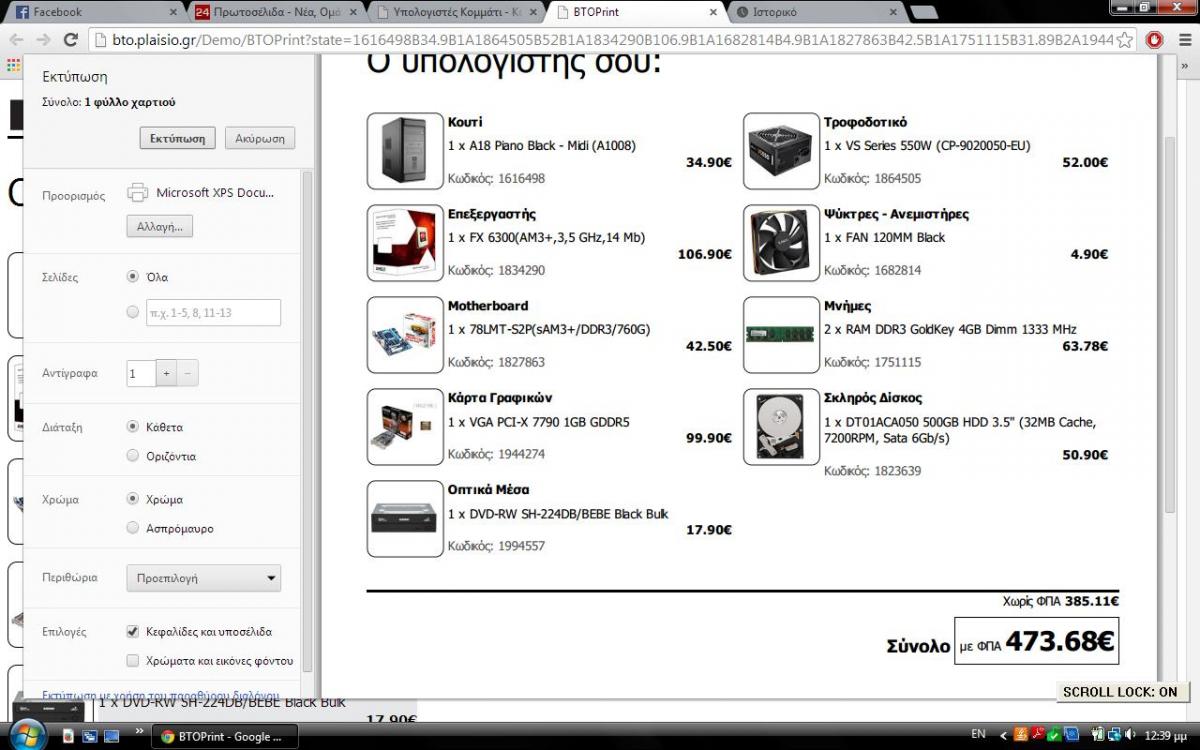Click the printer icon next to Microsoft XPS
The width and height of the screenshot is (1200, 750).
138,193
